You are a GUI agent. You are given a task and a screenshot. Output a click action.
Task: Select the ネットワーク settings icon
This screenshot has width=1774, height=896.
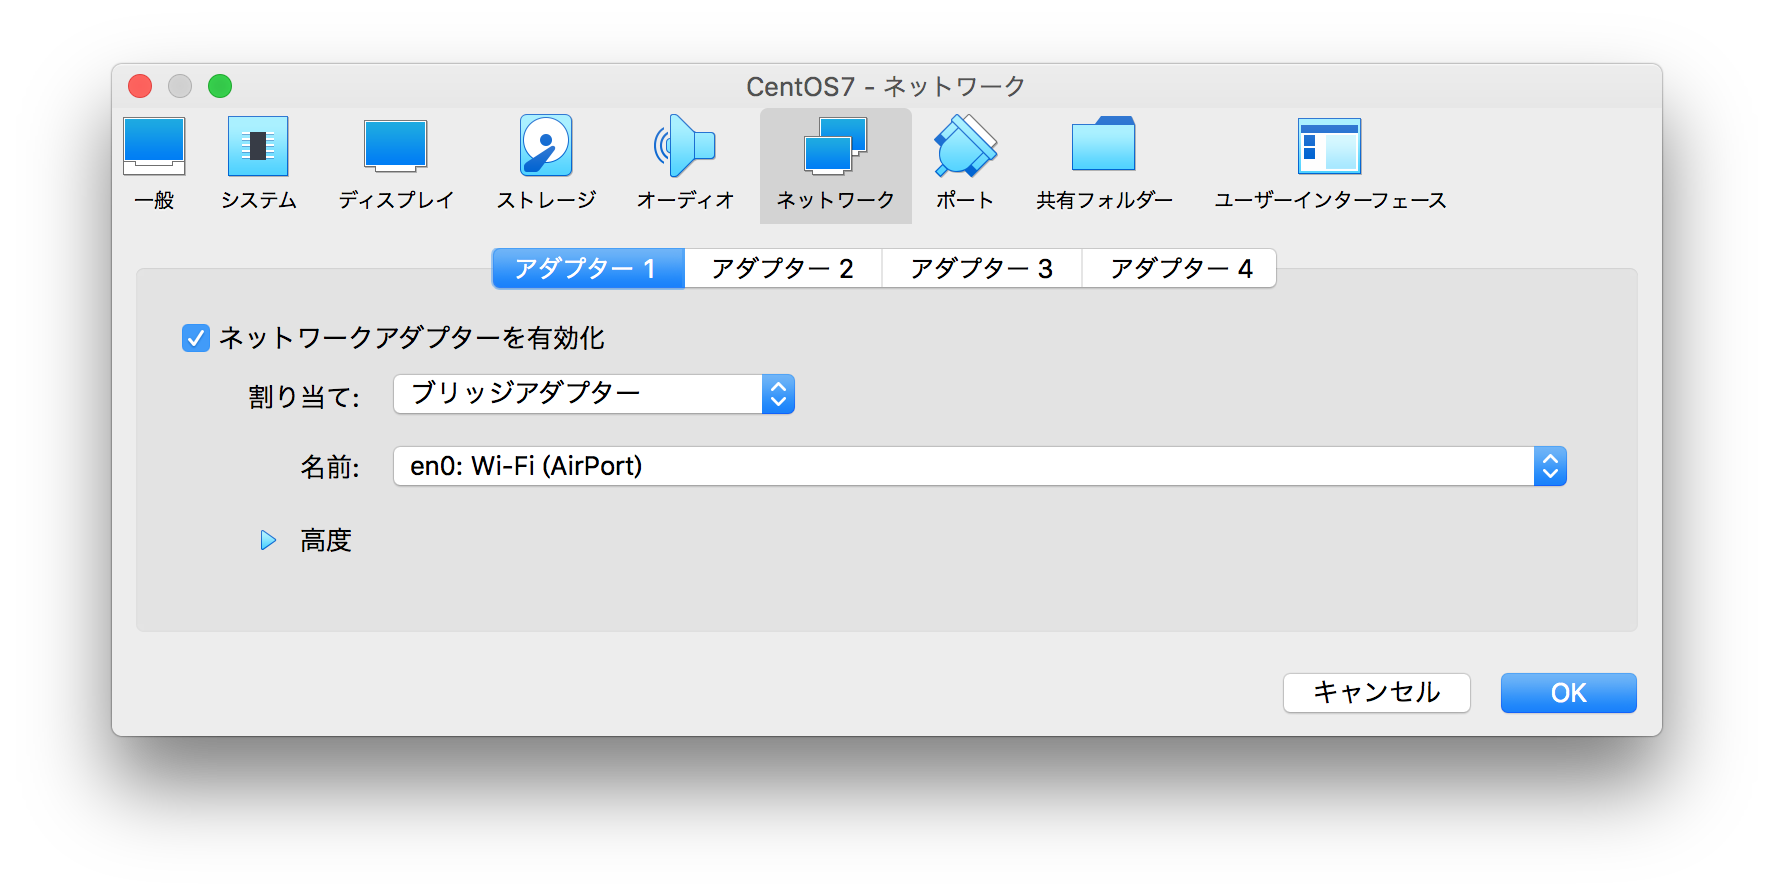pos(836,165)
